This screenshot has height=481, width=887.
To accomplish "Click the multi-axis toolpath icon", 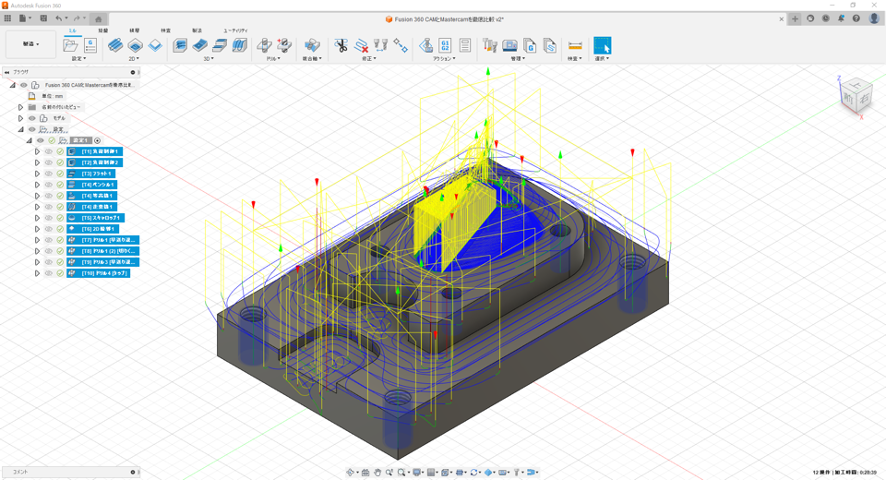I will (312, 45).
